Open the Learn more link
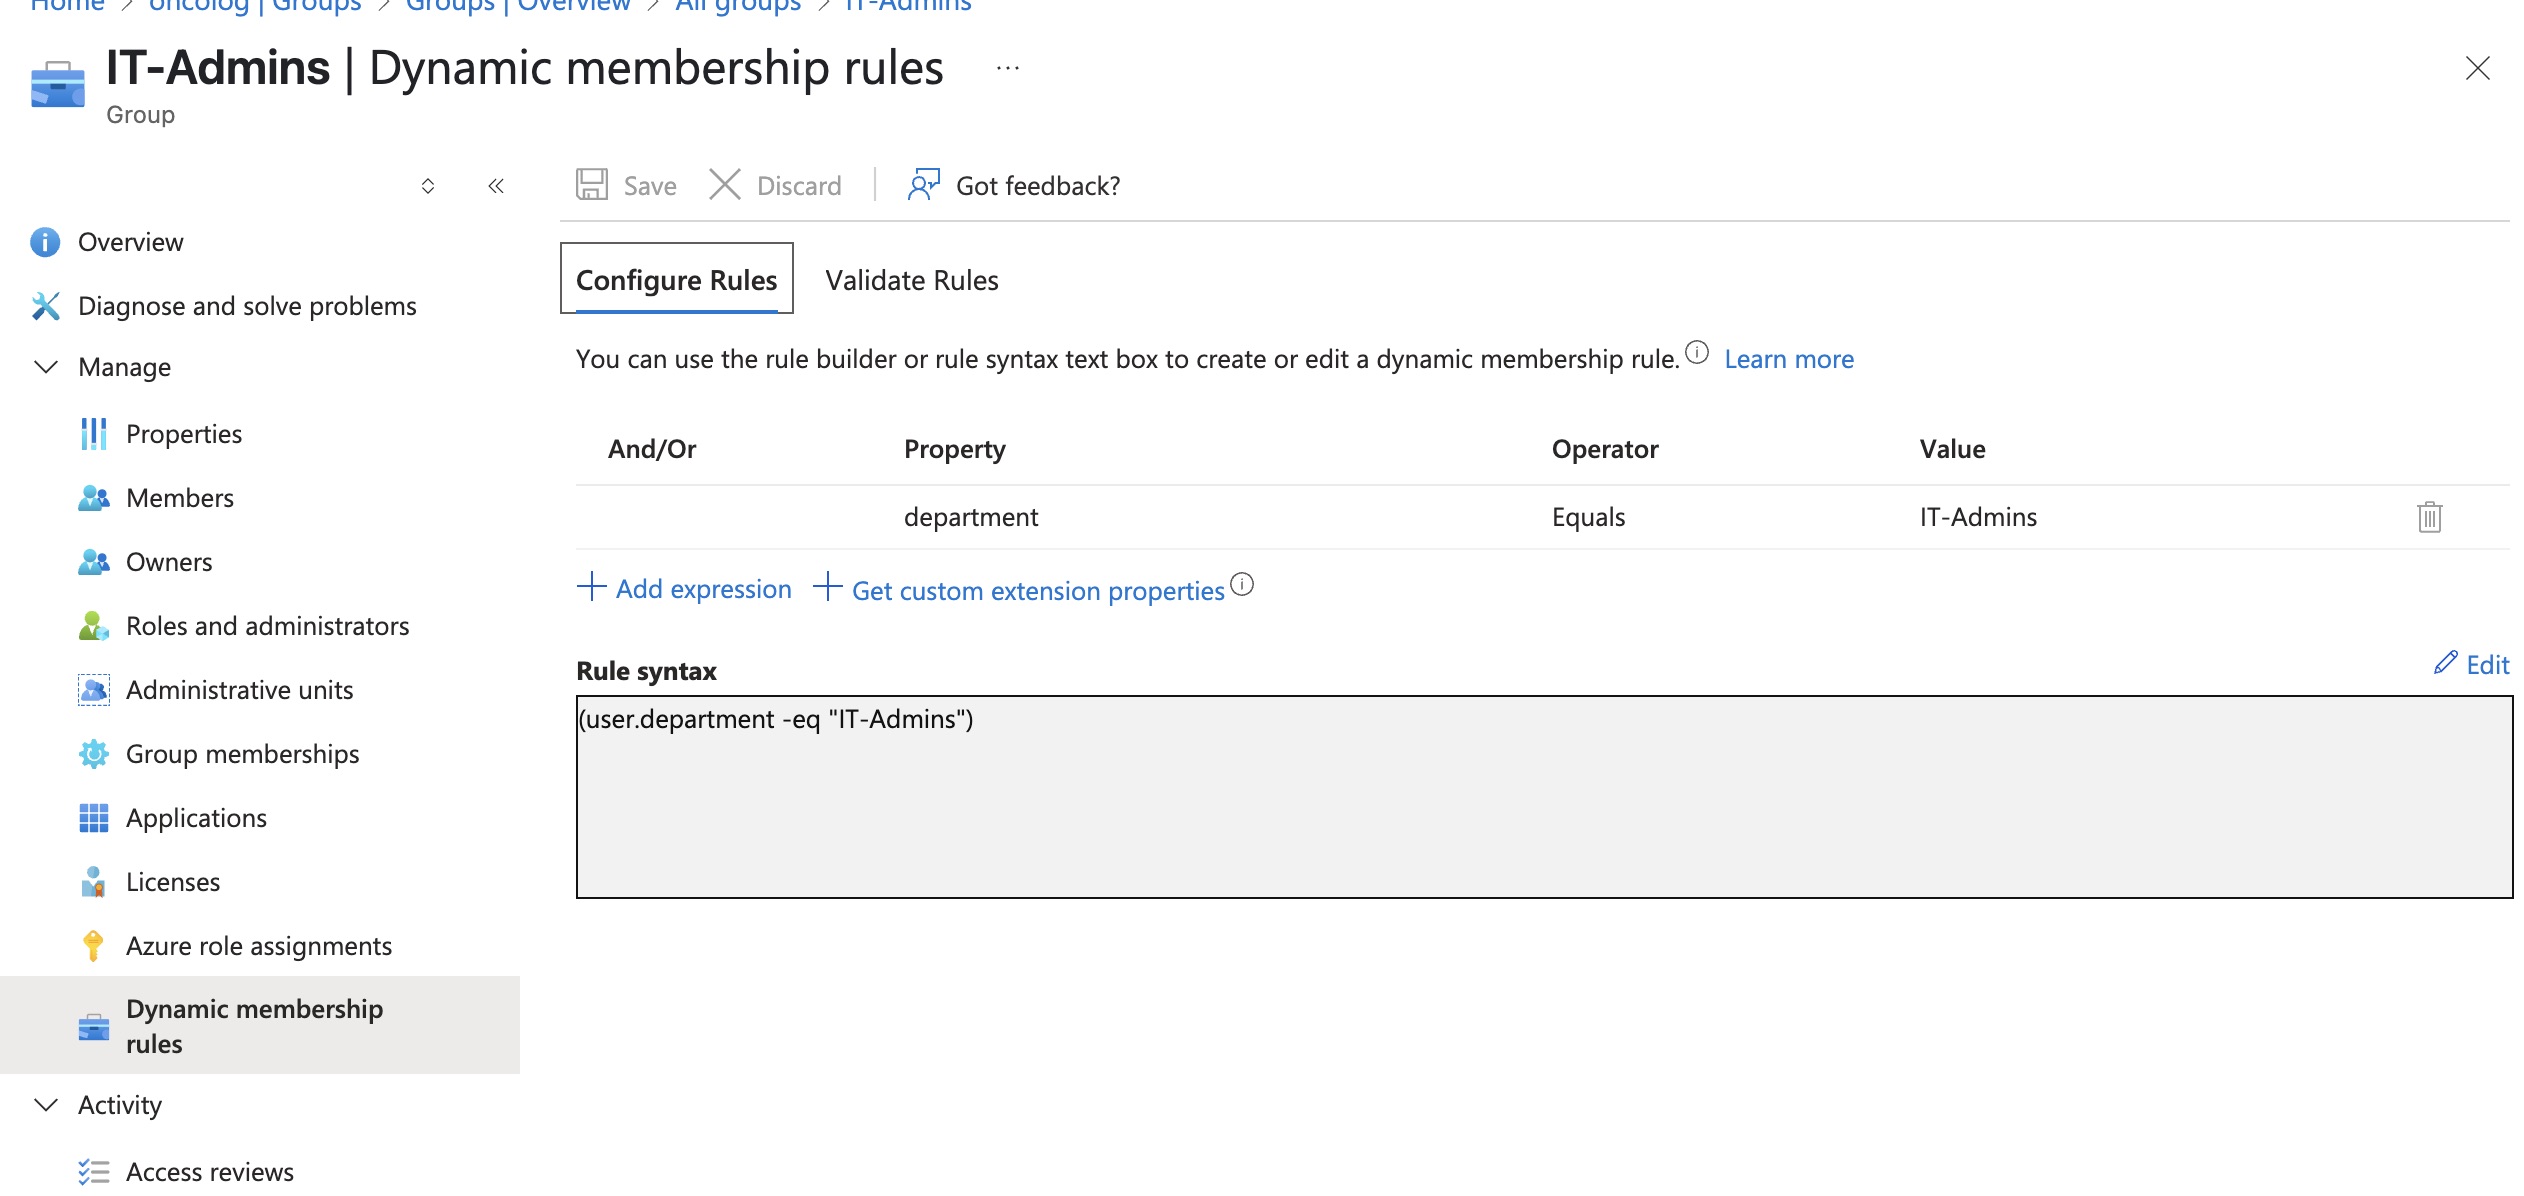Viewport: 2524px width, 1196px height. pyautogui.click(x=1789, y=359)
